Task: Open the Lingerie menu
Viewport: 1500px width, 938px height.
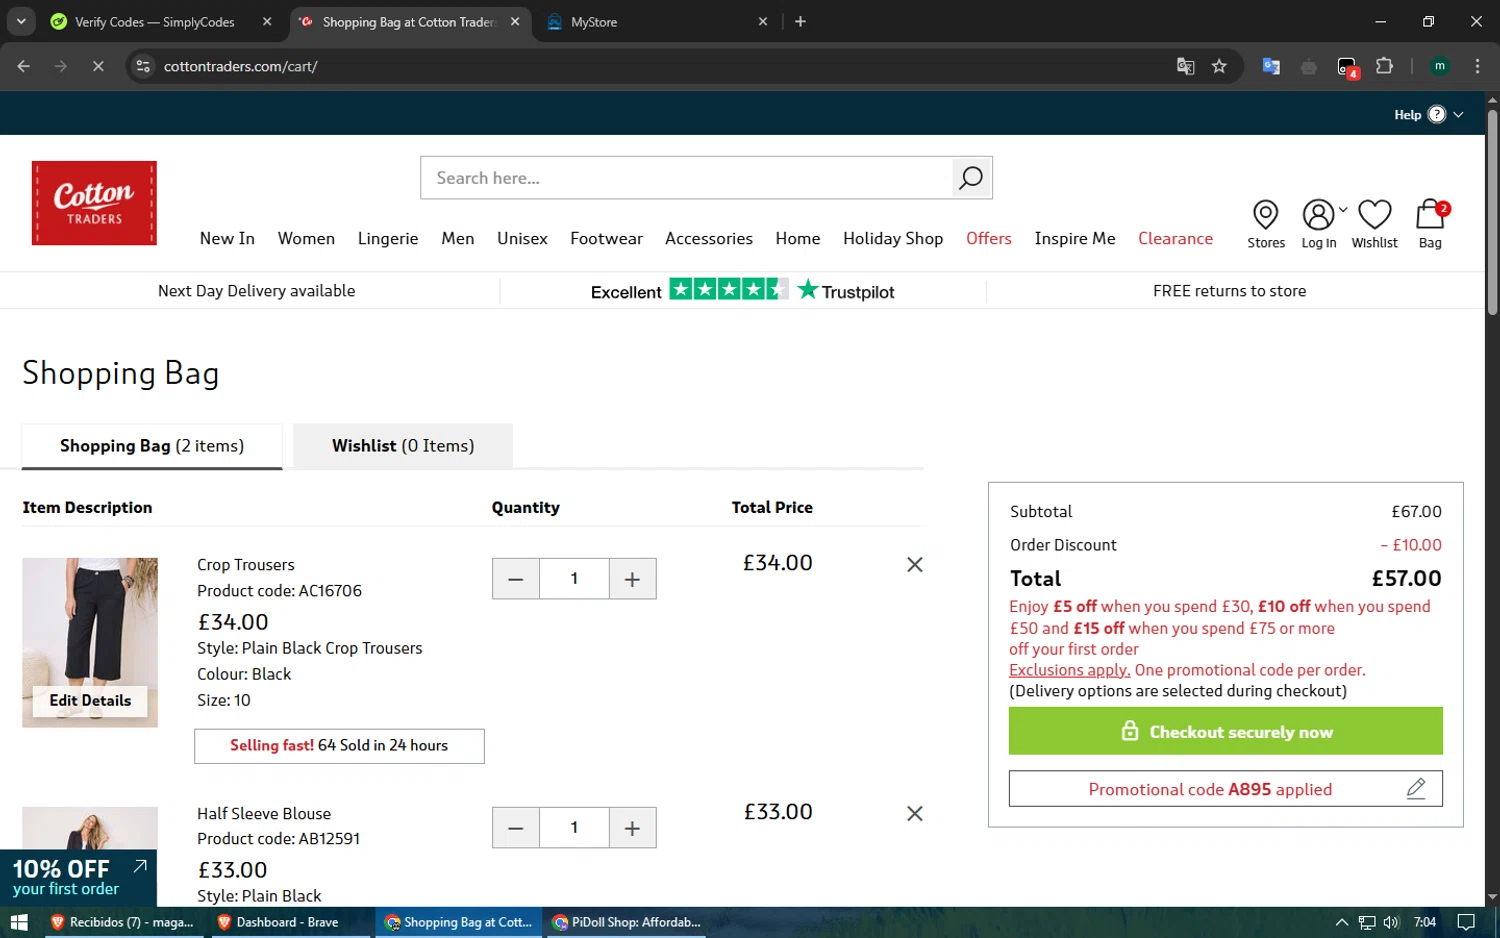Action: pos(388,238)
